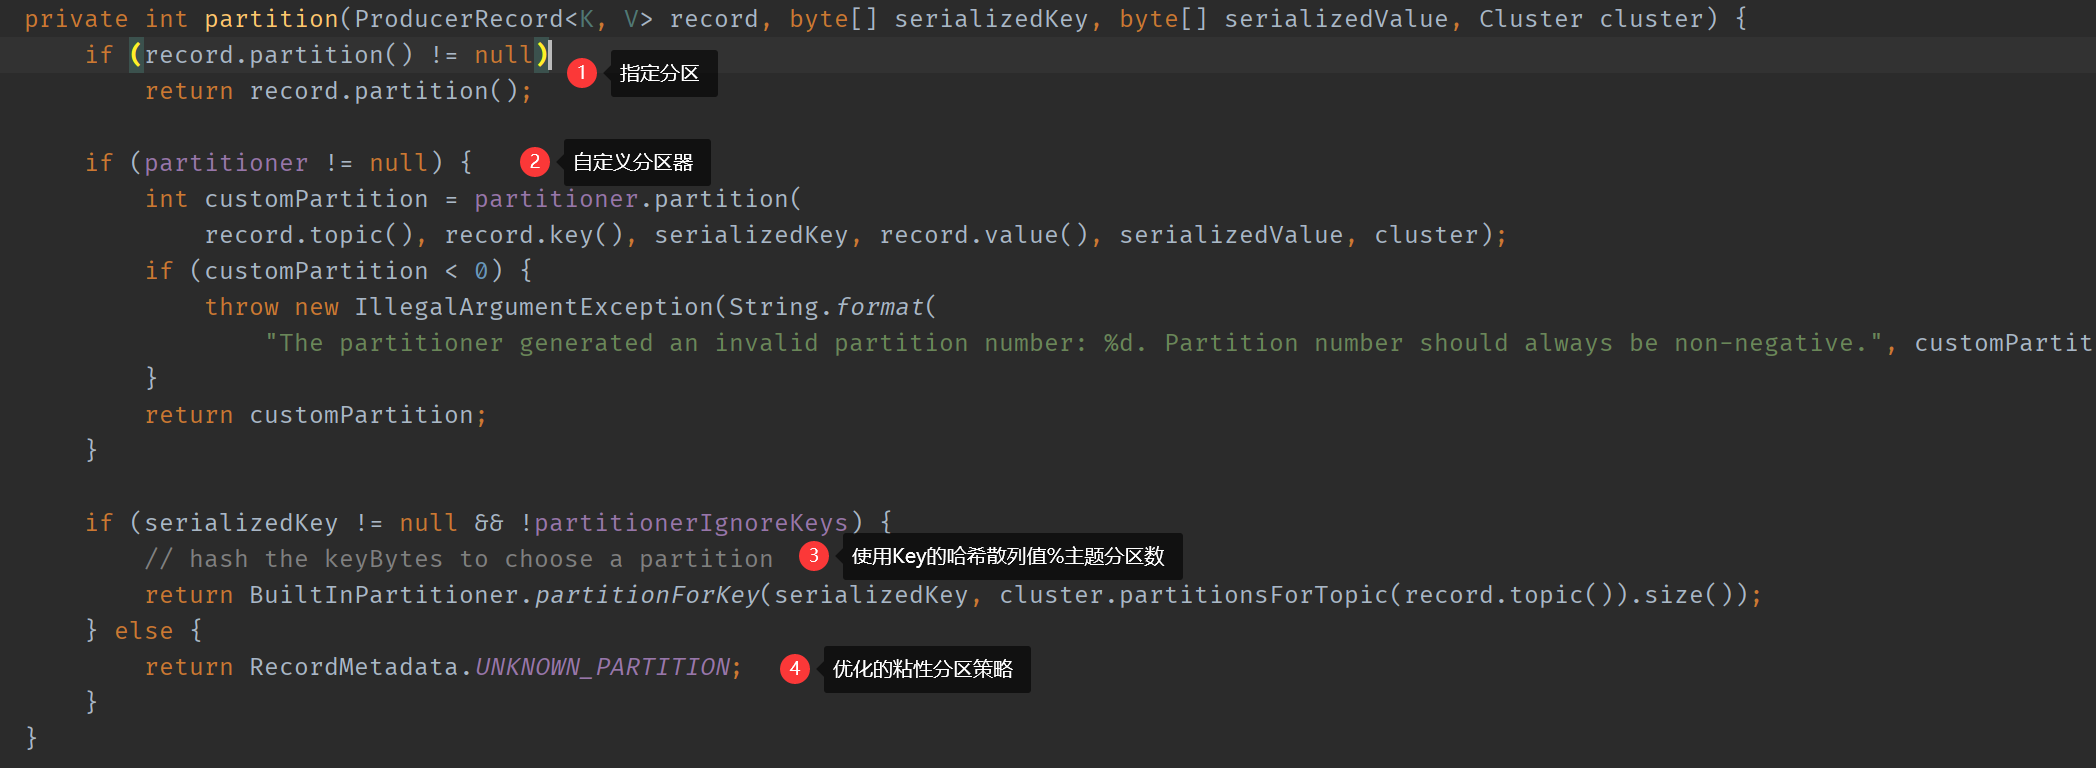Click 'ProducerRecord' type in method signature
Image resolution: width=2096 pixels, height=768 pixels.
(459, 19)
